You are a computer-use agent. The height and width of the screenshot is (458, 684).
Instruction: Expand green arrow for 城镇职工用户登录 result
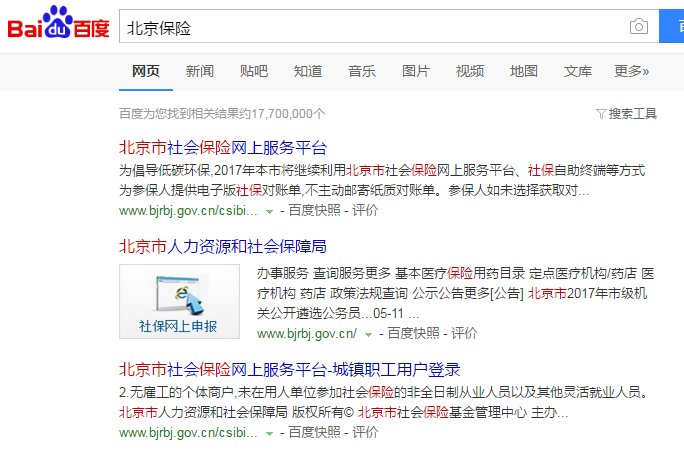pos(270,434)
